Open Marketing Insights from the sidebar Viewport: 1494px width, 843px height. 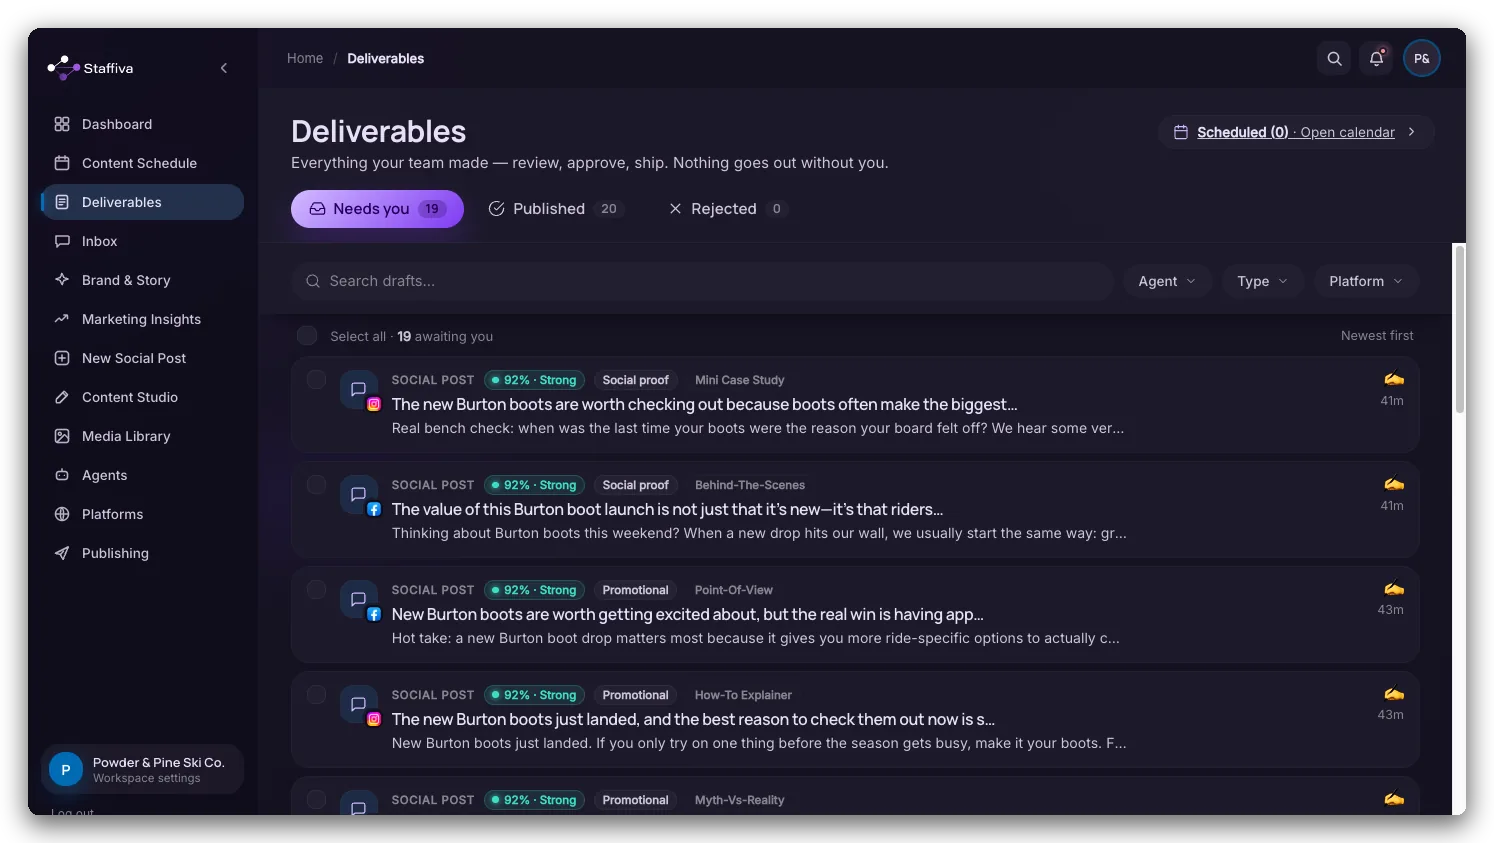142,319
